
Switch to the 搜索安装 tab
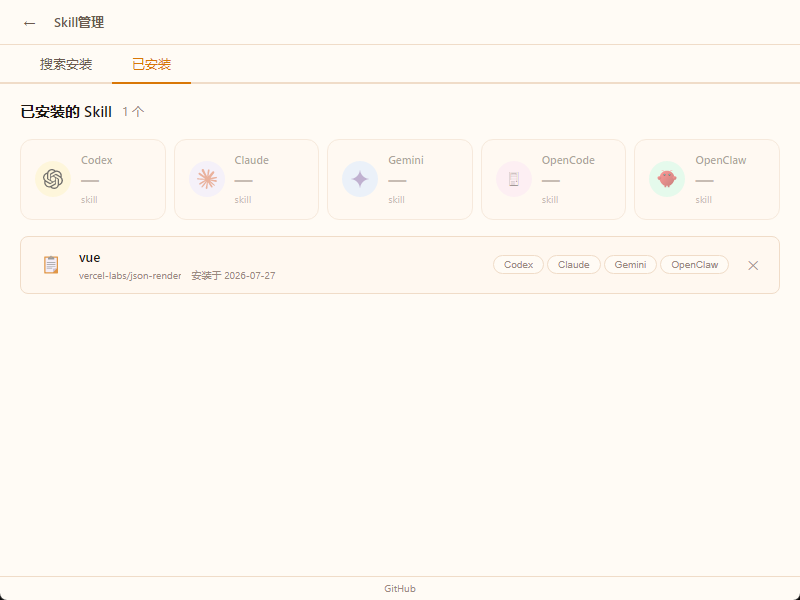tap(66, 64)
